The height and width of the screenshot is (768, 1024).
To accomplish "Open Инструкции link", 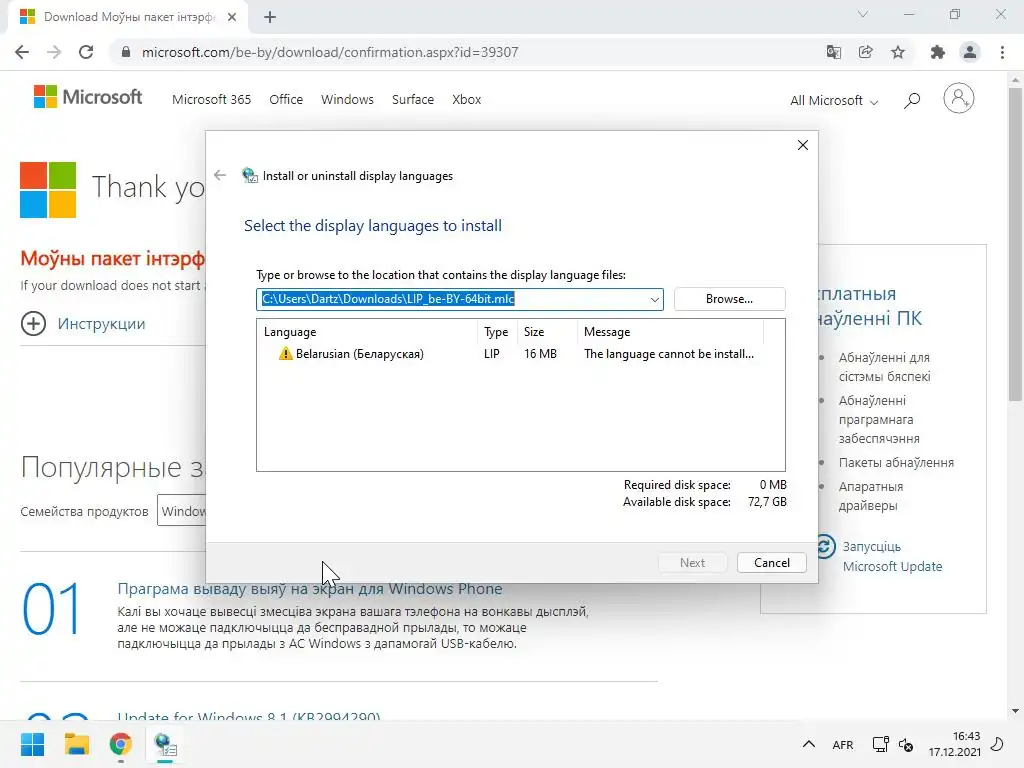I will [101, 323].
